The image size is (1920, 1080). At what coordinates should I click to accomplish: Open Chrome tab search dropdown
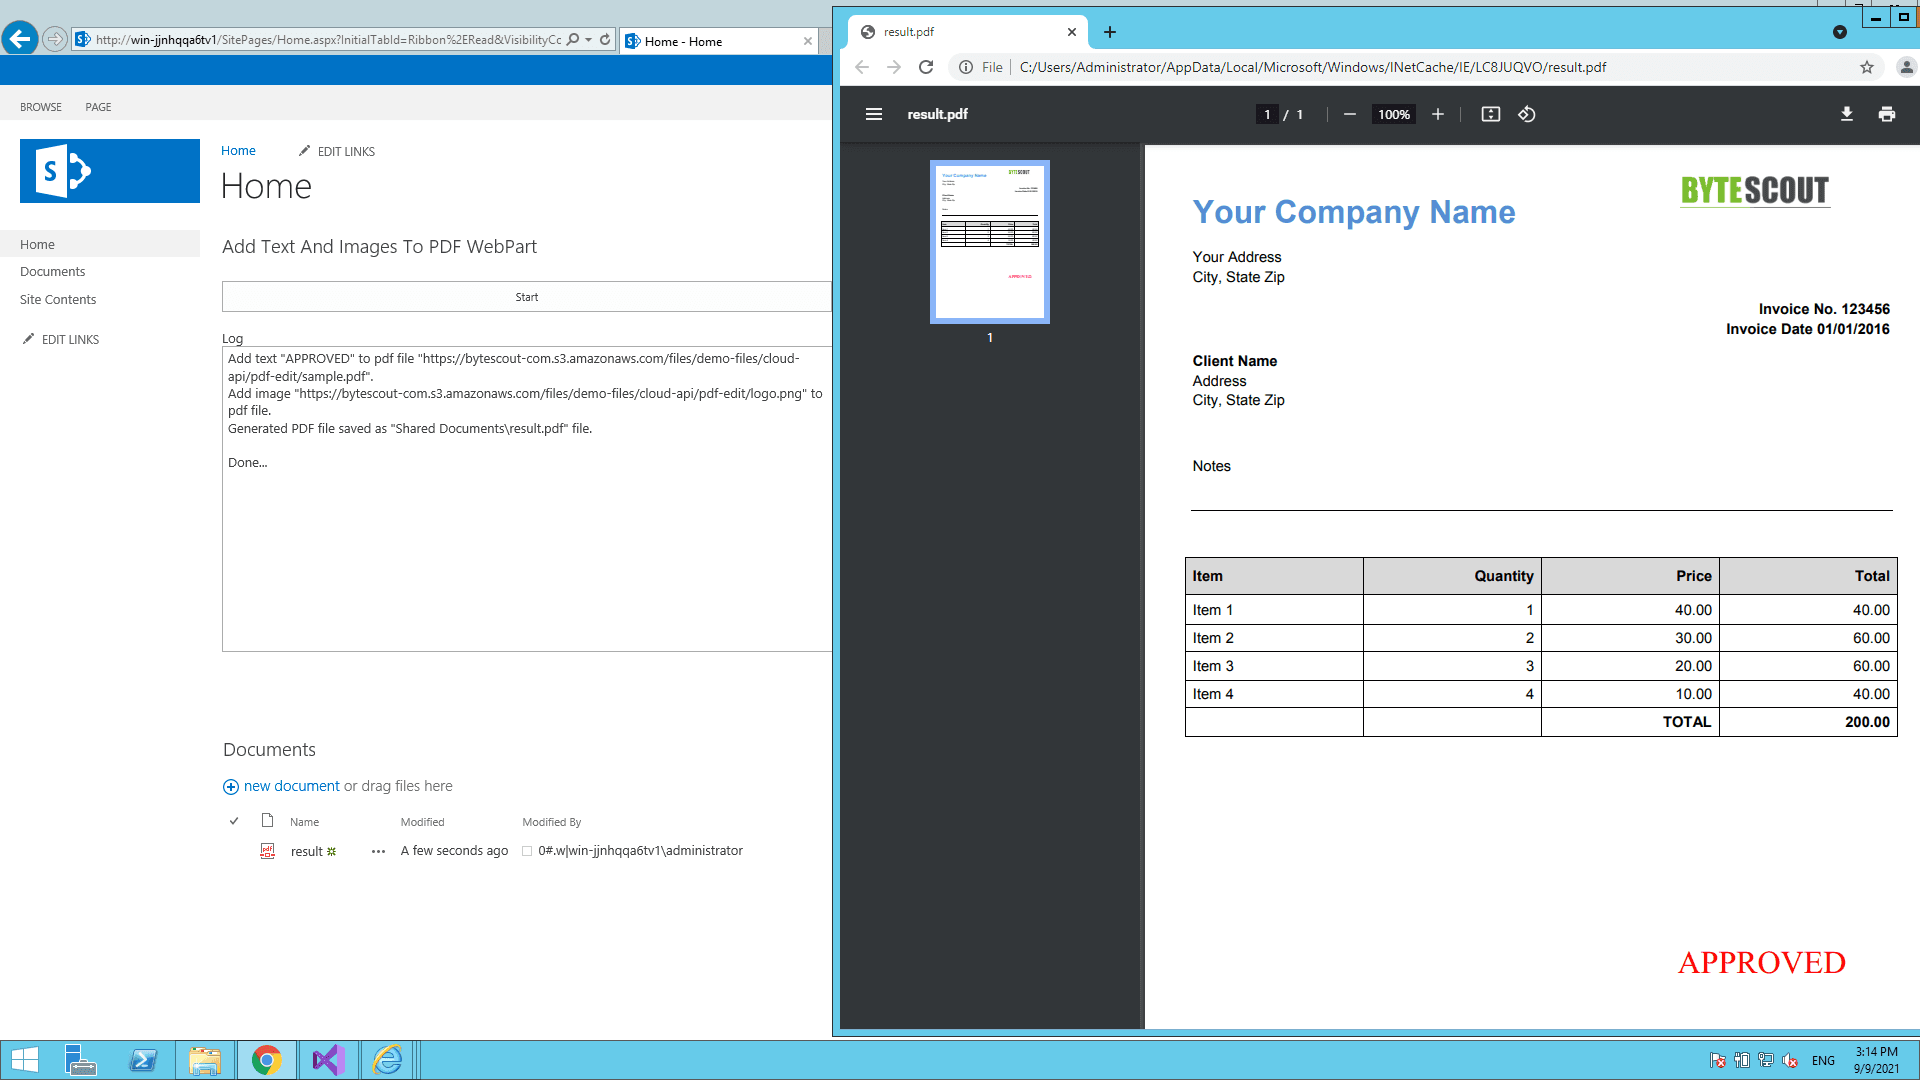(x=1839, y=32)
